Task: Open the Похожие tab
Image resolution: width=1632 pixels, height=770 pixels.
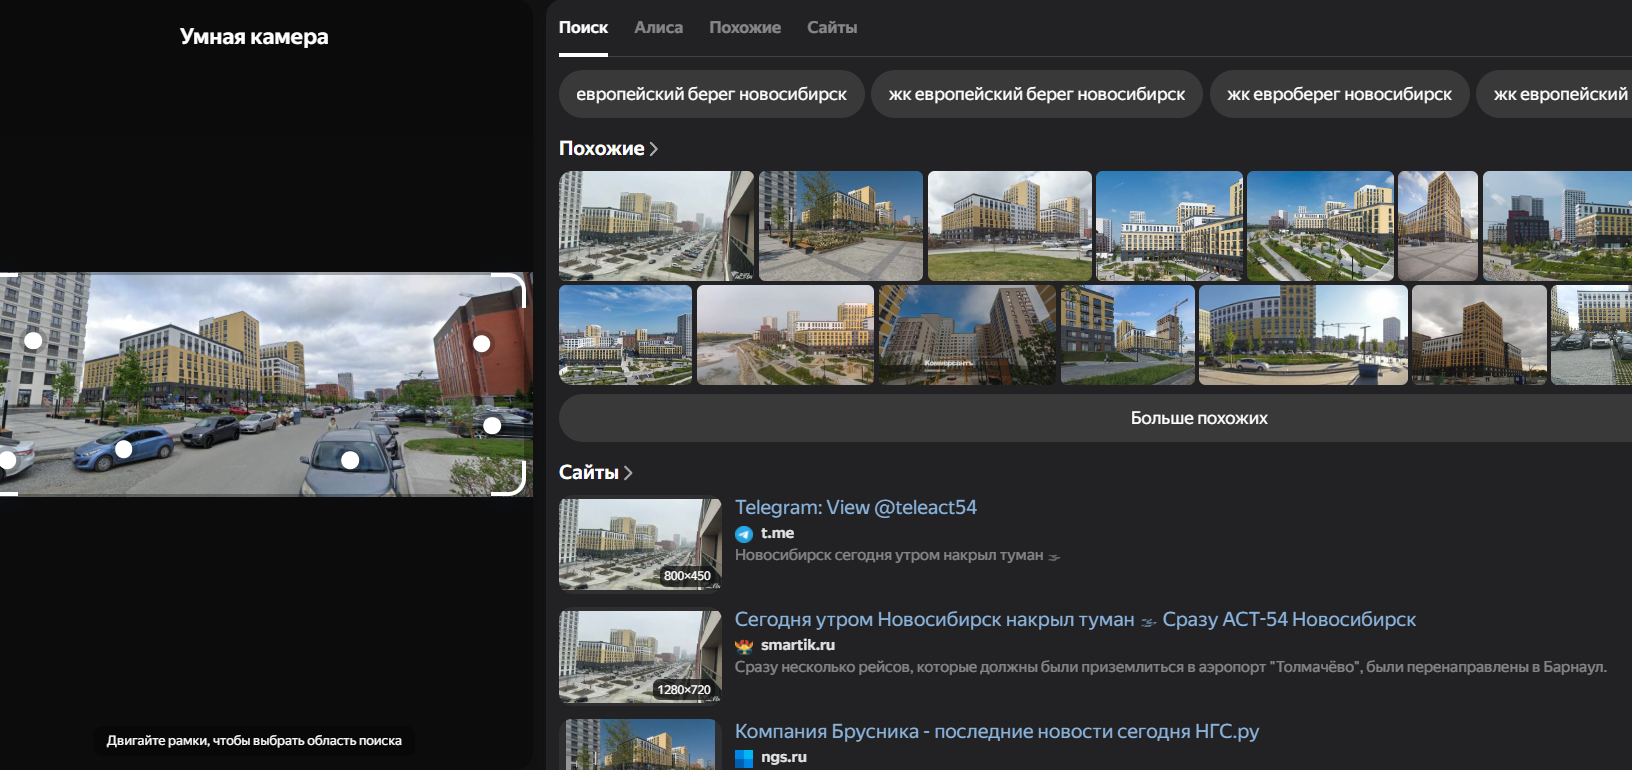Action: pyautogui.click(x=744, y=28)
